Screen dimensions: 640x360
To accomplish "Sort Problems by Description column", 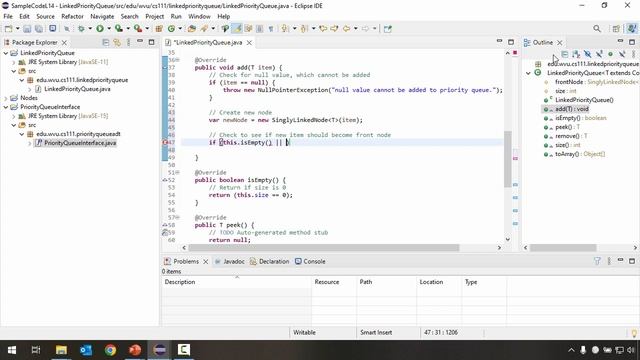I will (x=236, y=282).
